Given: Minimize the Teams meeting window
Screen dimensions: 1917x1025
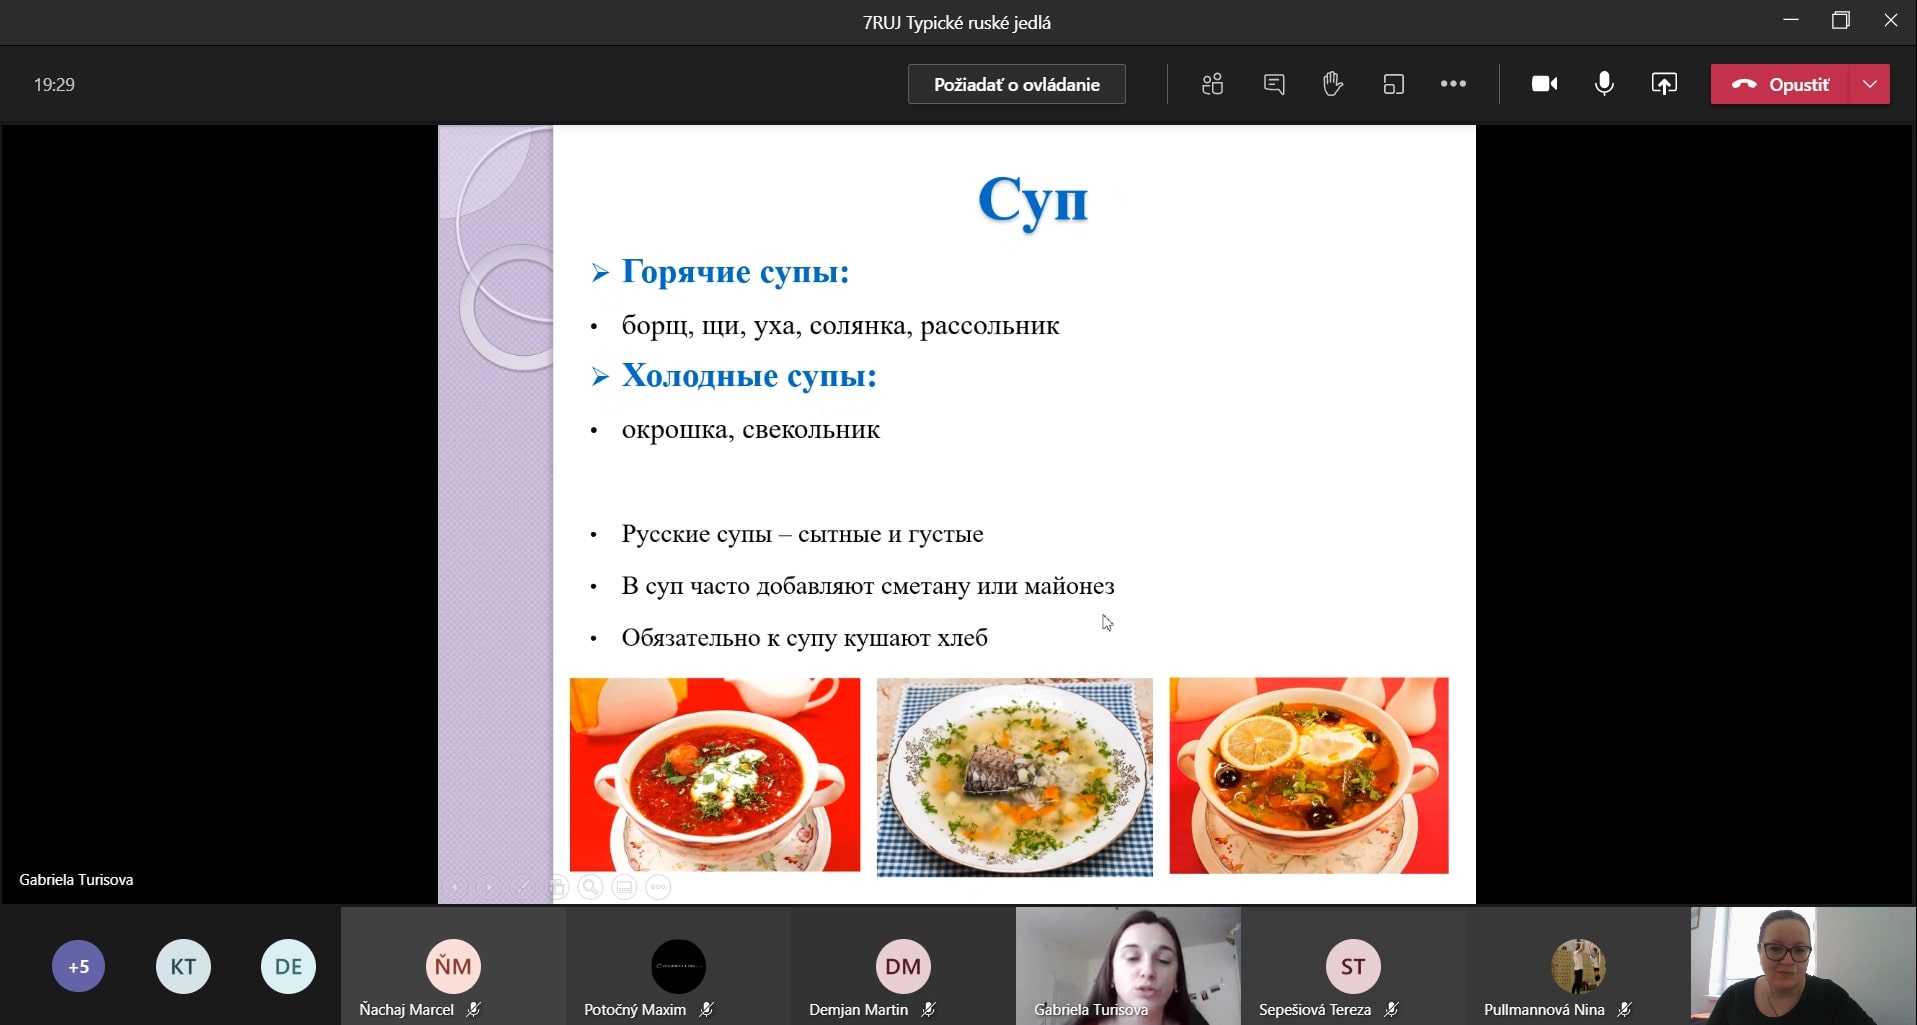Looking at the screenshot, I should 1791,21.
